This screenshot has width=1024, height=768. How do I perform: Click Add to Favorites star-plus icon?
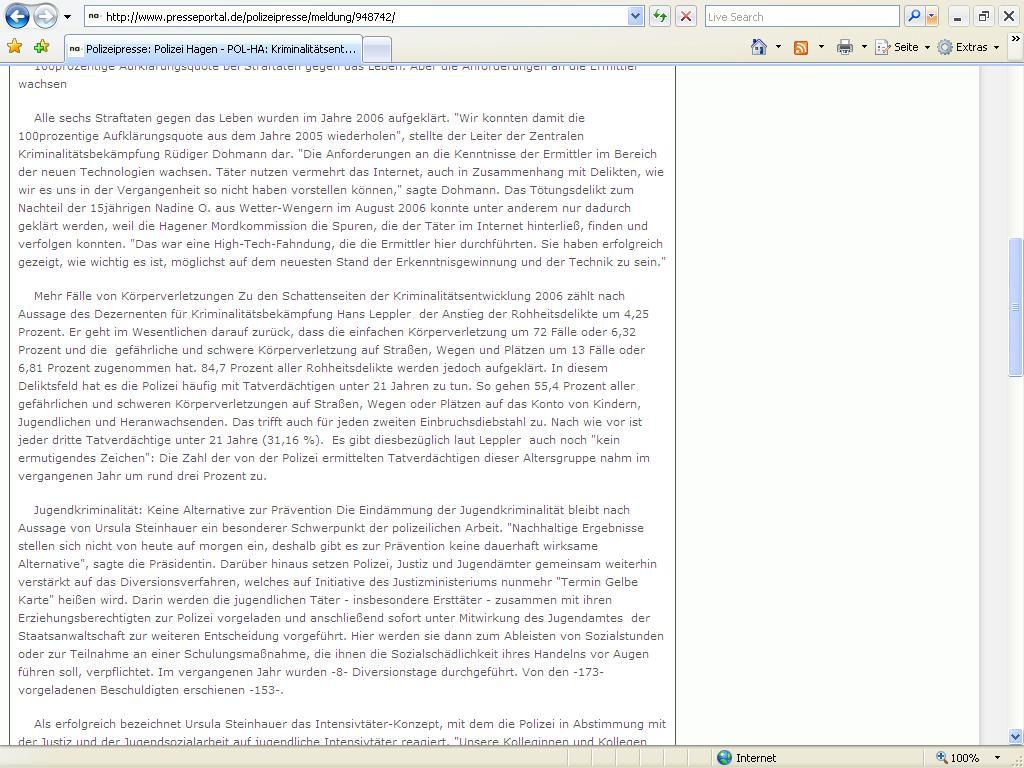[41, 46]
